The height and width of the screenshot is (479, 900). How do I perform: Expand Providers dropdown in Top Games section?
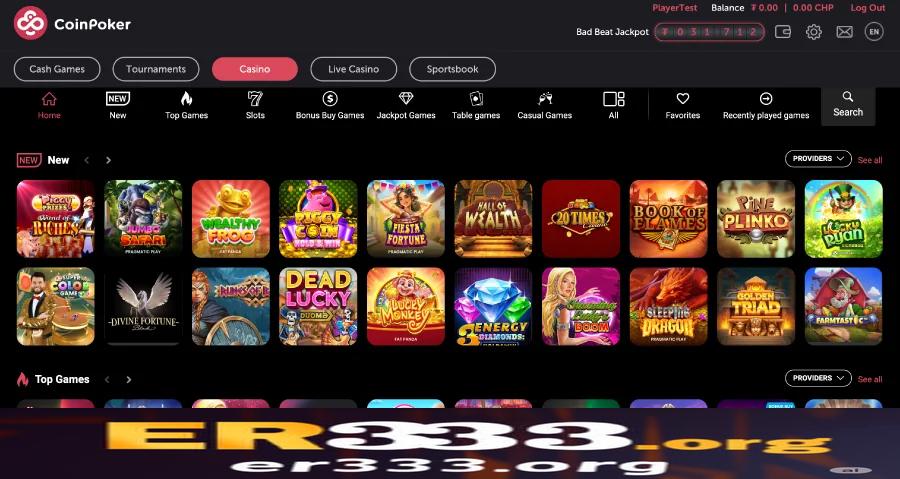pyautogui.click(x=818, y=378)
